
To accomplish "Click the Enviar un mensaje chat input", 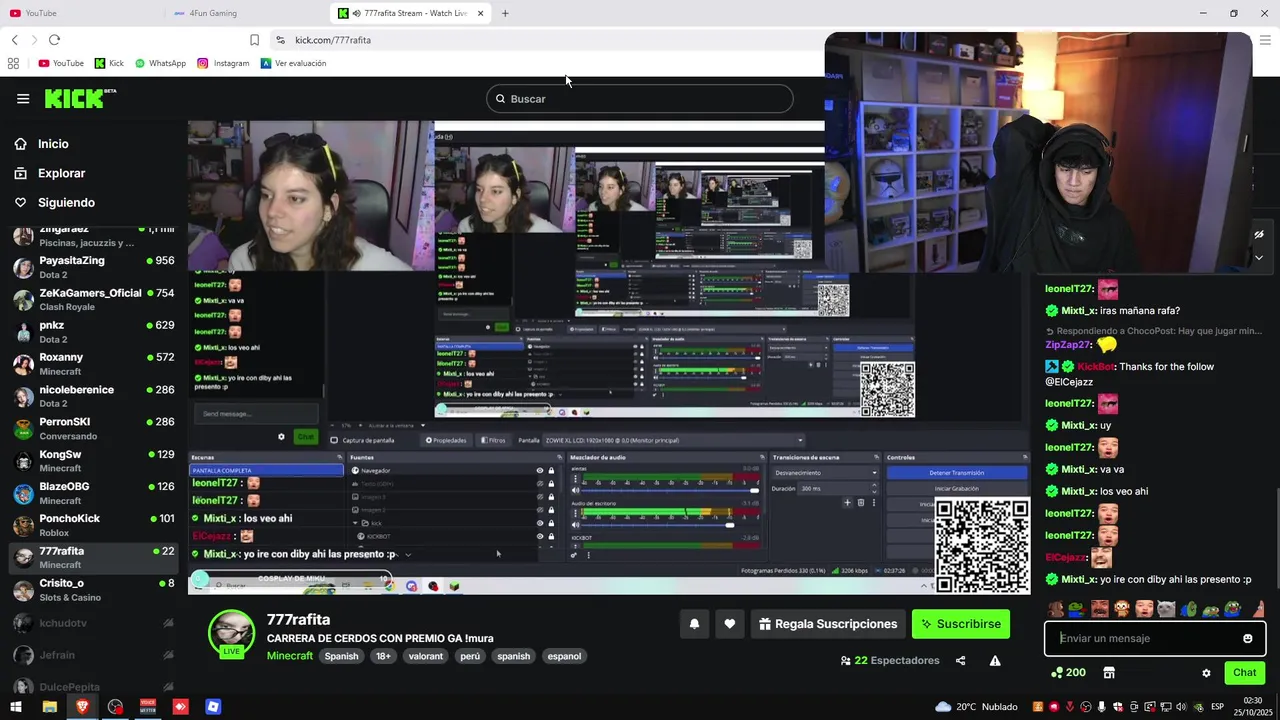I will point(1145,638).
